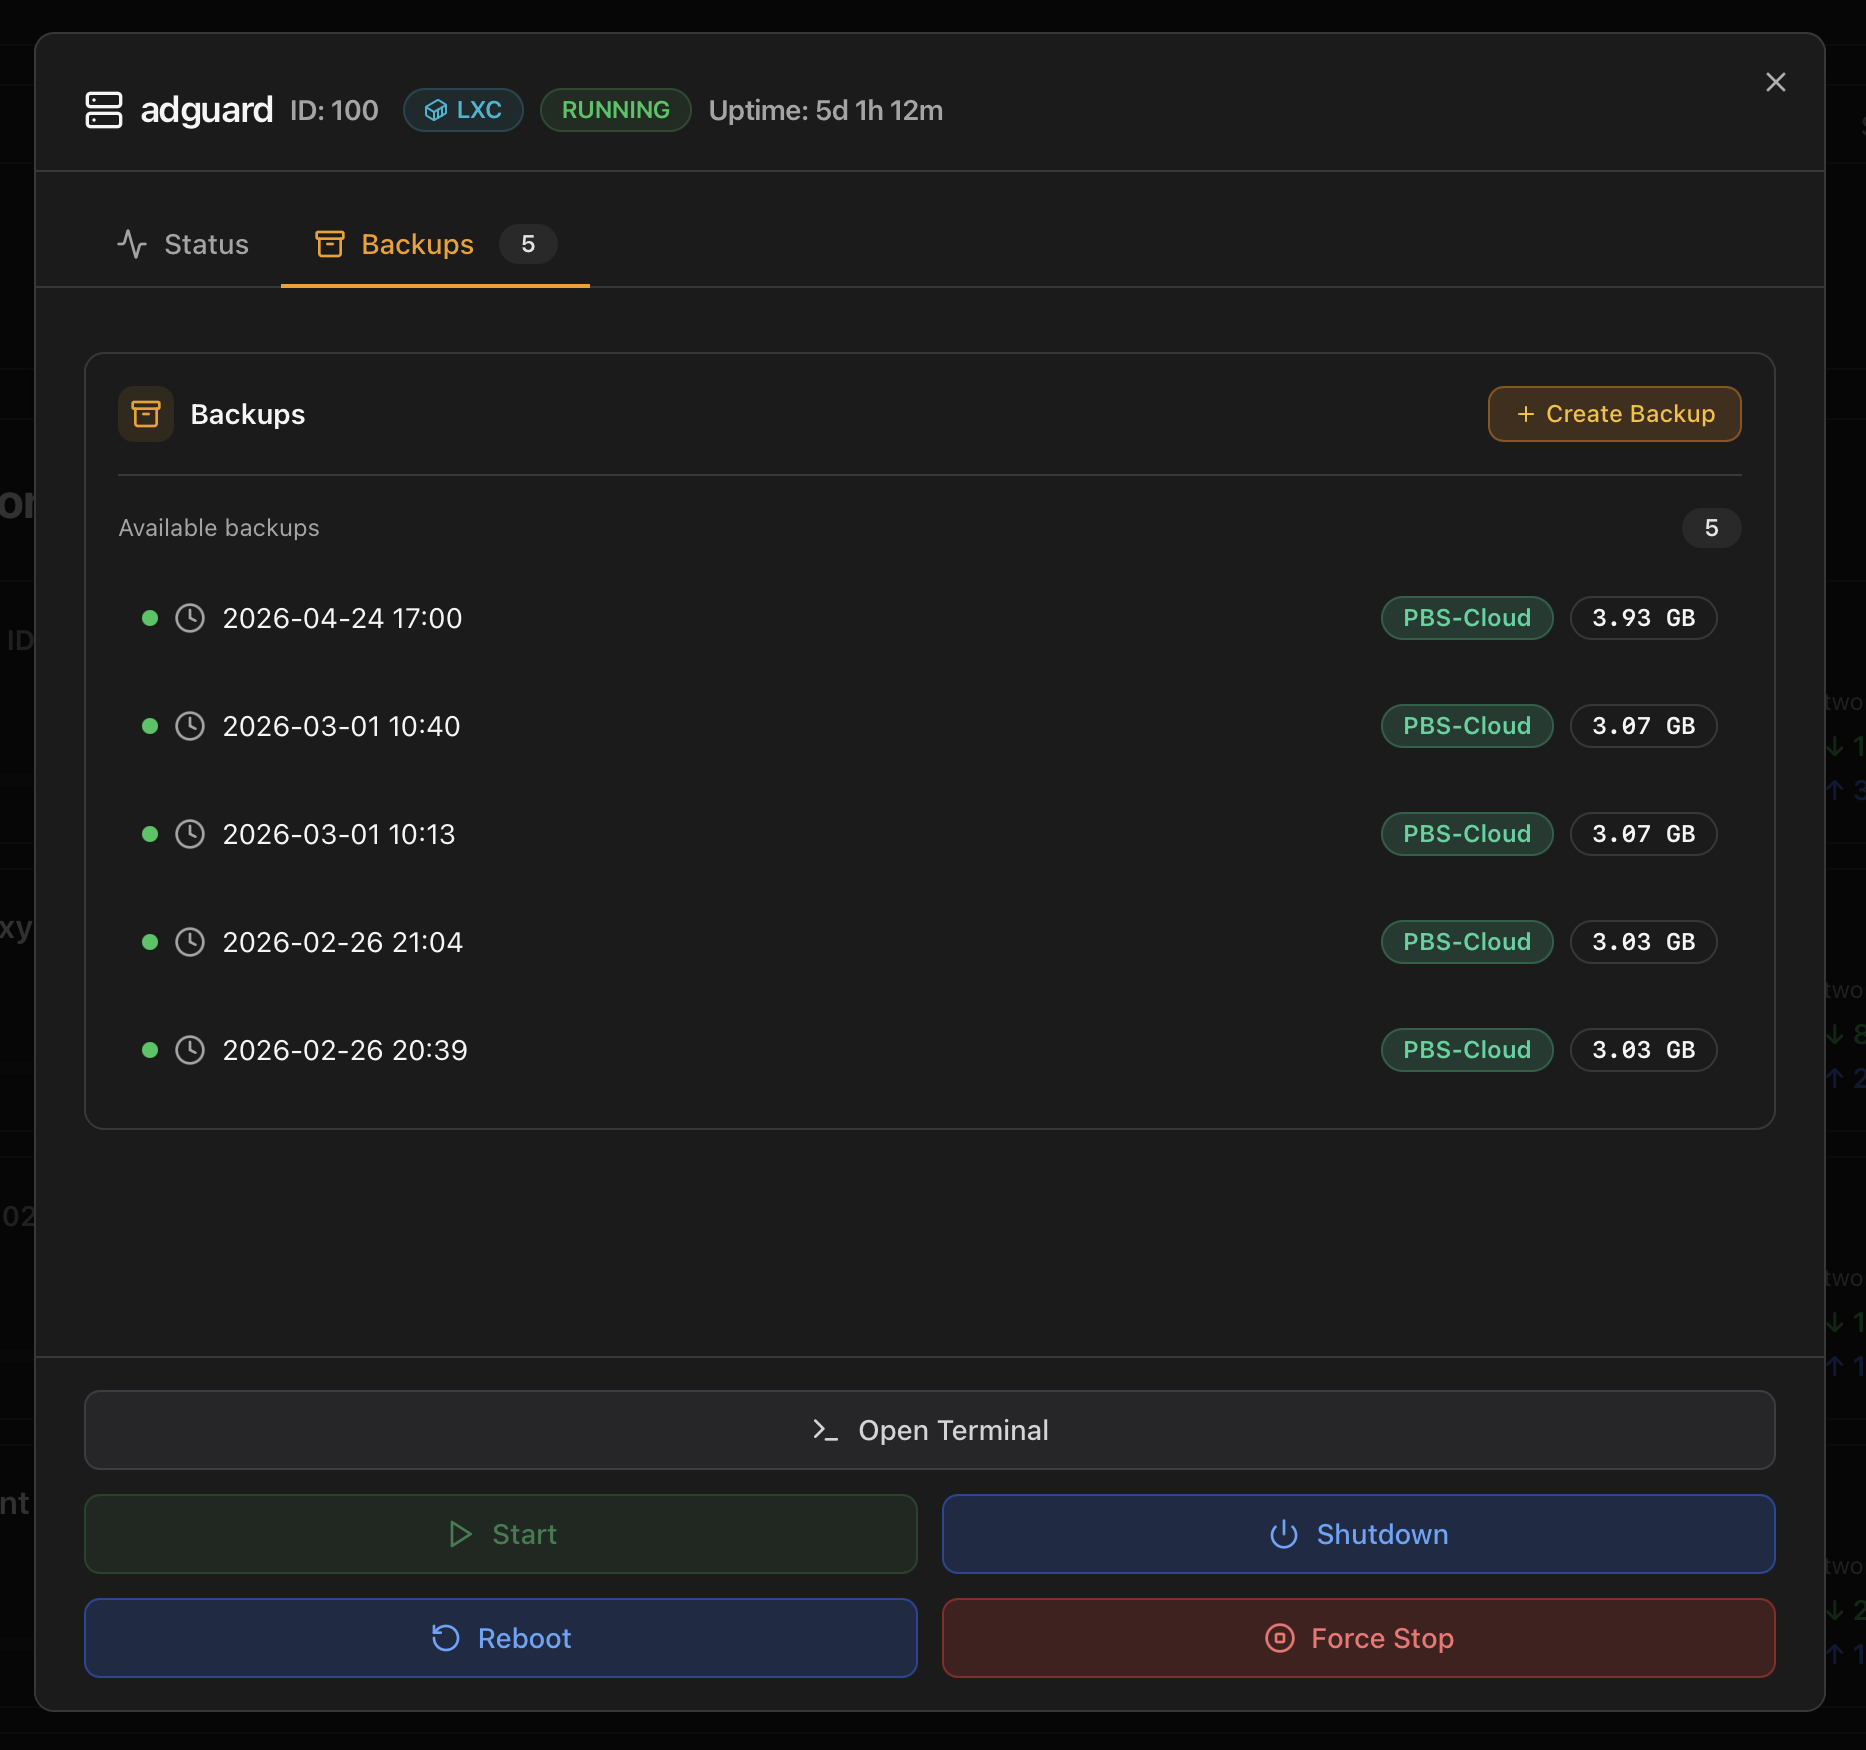Screen dimensions: 1866x1750
Task: Click 3.07 GB size on 10:13 backup
Action: tap(1643, 834)
